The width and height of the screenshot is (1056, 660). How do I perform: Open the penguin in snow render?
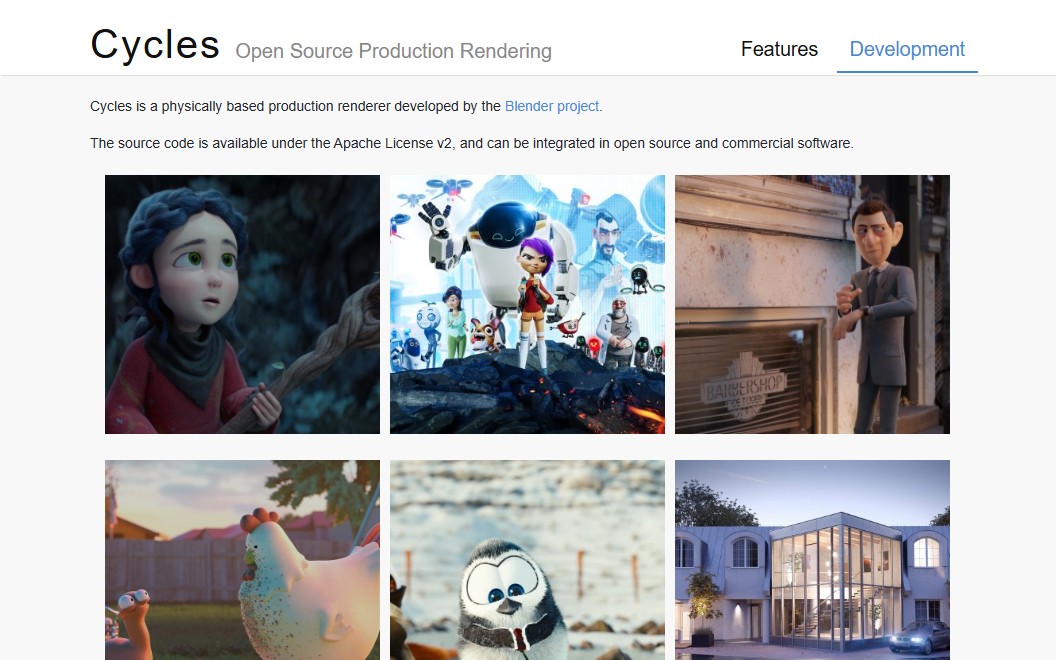point(527,559)
